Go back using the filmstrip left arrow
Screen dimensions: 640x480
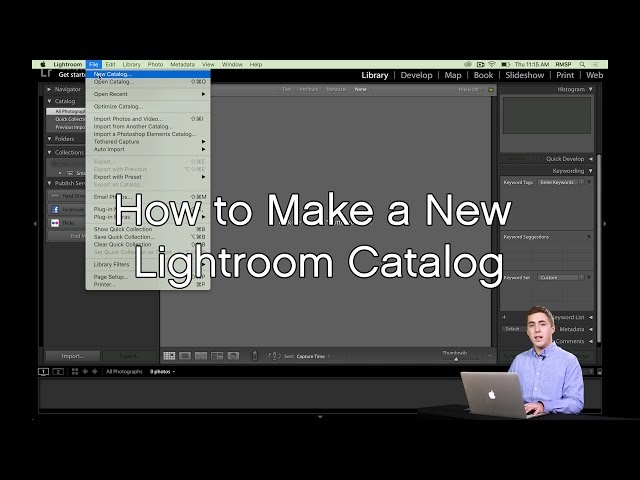85,371
